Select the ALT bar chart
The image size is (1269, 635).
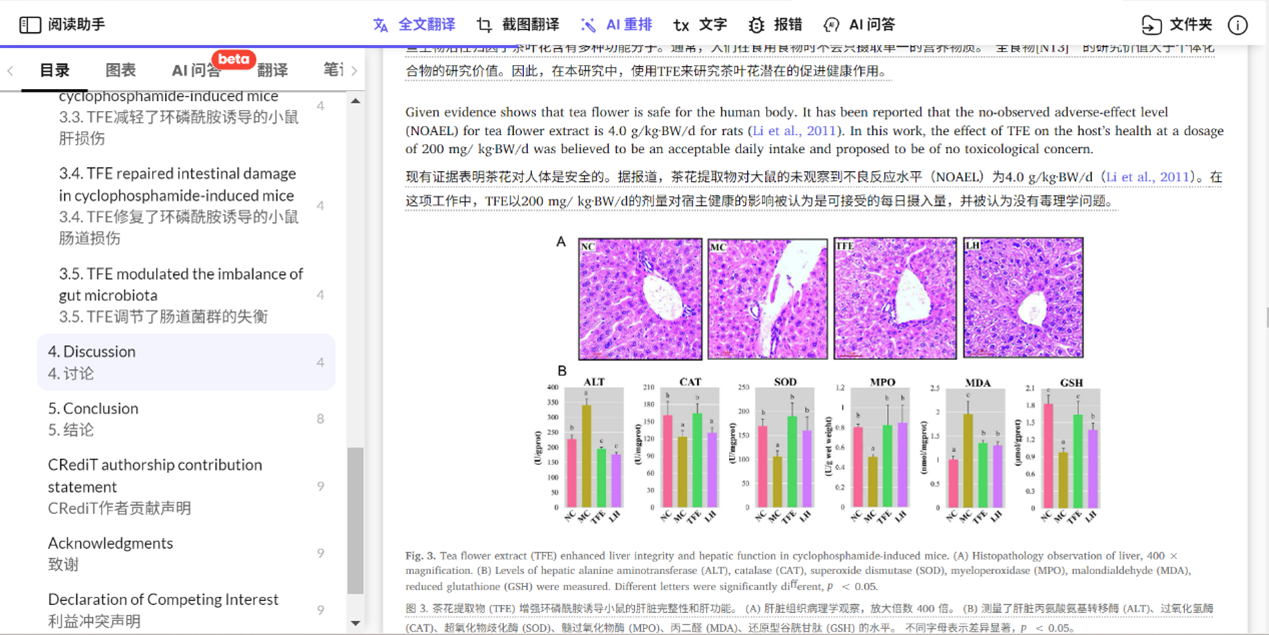581,451
